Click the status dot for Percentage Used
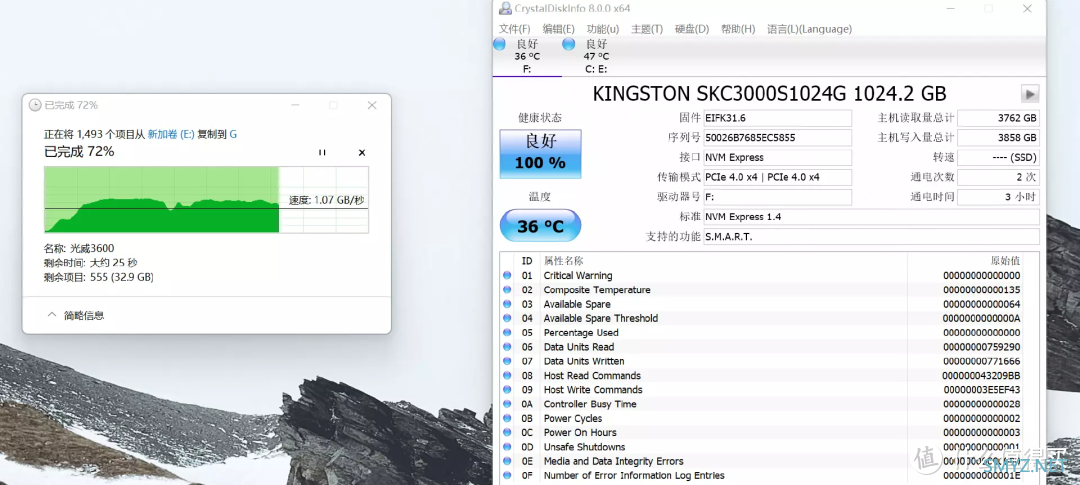The width and height of the screenshot is (1080, 485). pyautogui.click(x=507, y=333)
